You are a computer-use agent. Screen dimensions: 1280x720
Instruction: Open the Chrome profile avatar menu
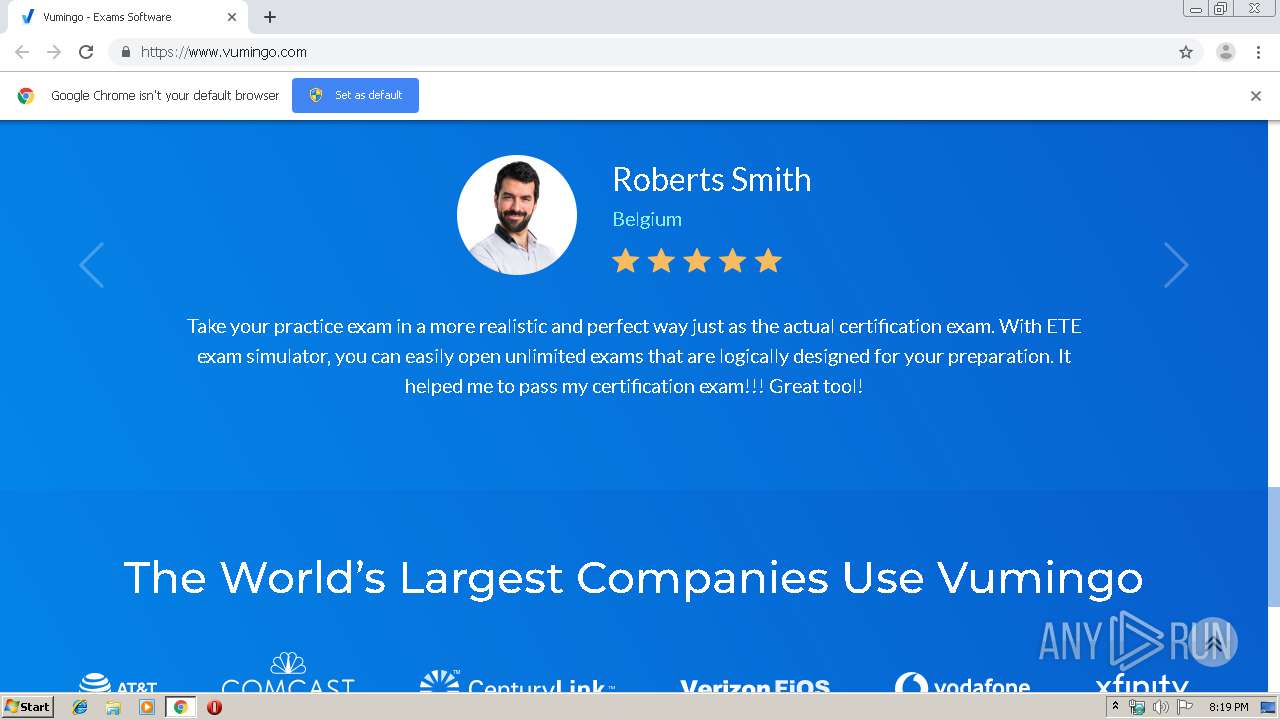click(1226, 52)
